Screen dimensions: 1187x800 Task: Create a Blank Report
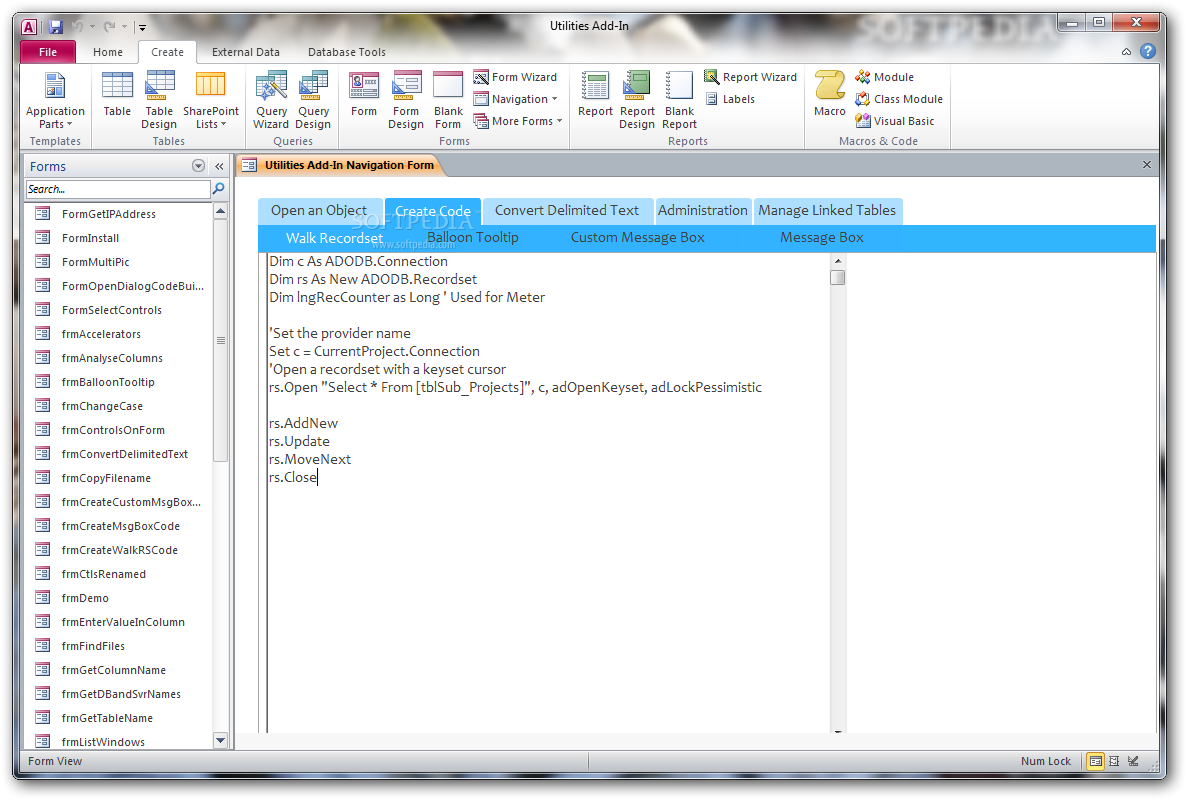(x=679, y=100)
